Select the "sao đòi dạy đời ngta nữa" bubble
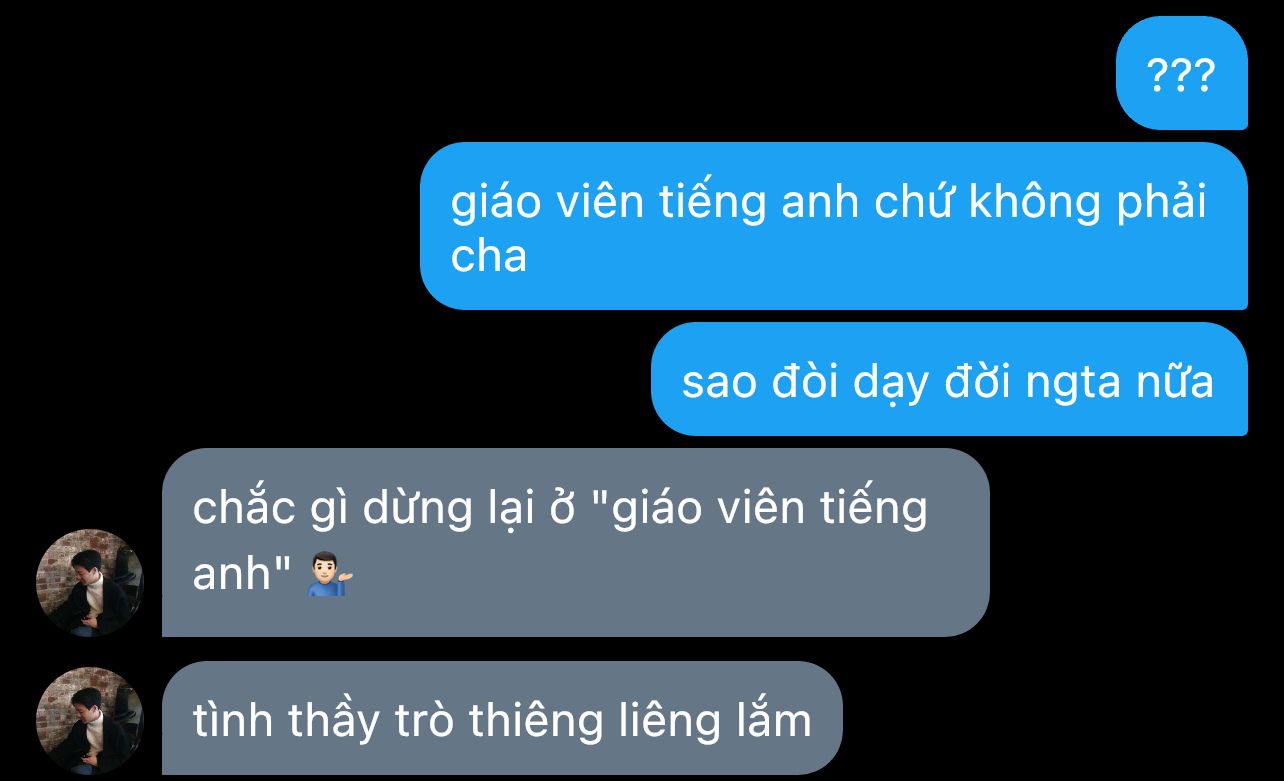 tap(949, 379)
